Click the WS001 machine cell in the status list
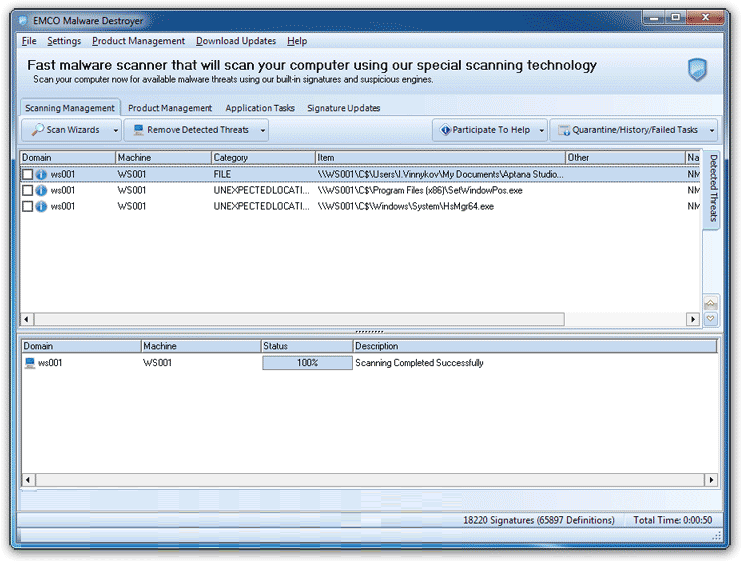The height and width of the screenshot is (561, 742). [157, 363]
